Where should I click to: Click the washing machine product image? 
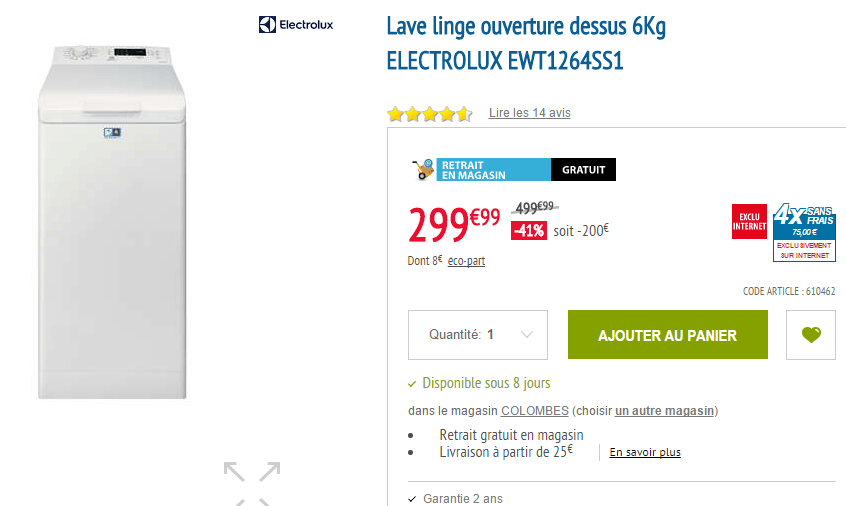click(x=112, y=222)
